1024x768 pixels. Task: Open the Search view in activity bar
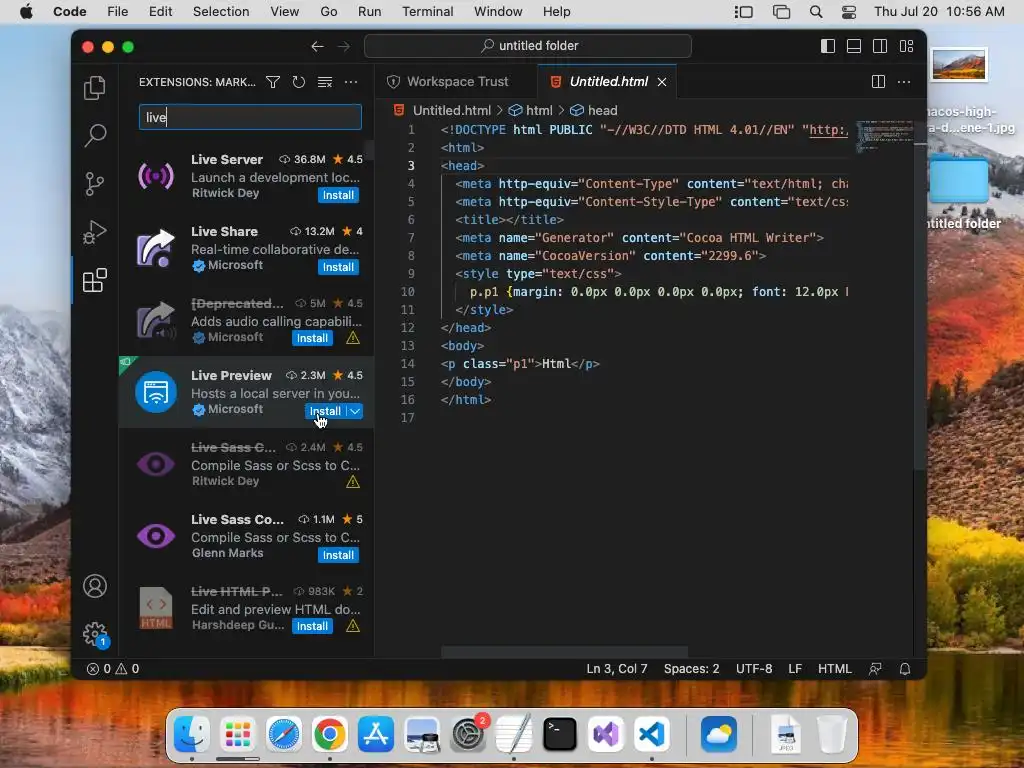95,136
